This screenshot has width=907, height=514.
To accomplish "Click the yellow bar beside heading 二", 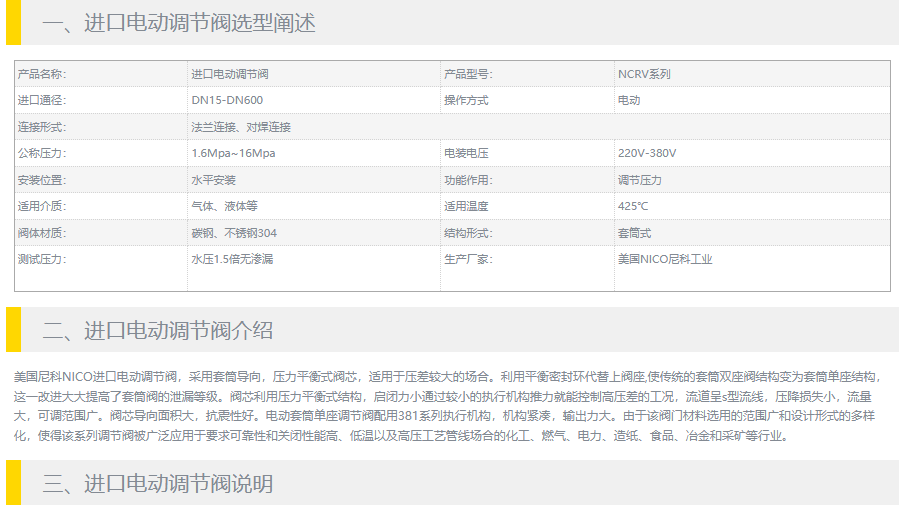I will (13, 330).
